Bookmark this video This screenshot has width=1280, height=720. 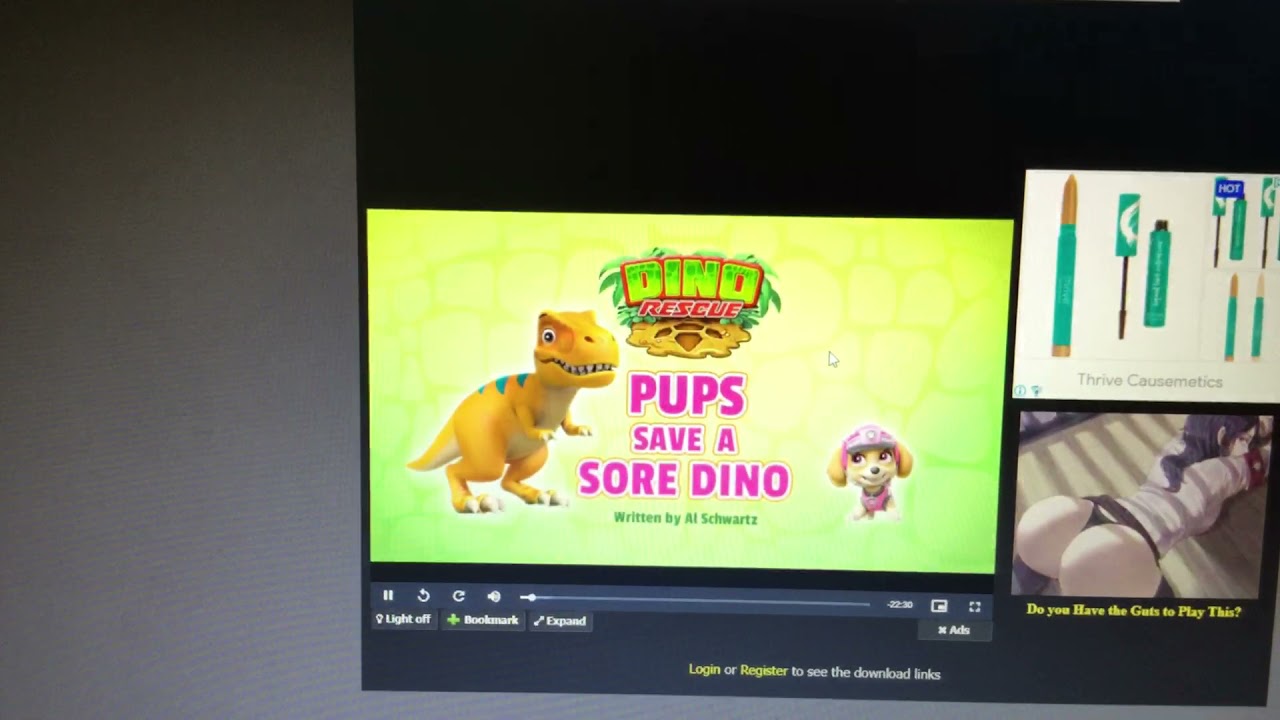(482, 620)
